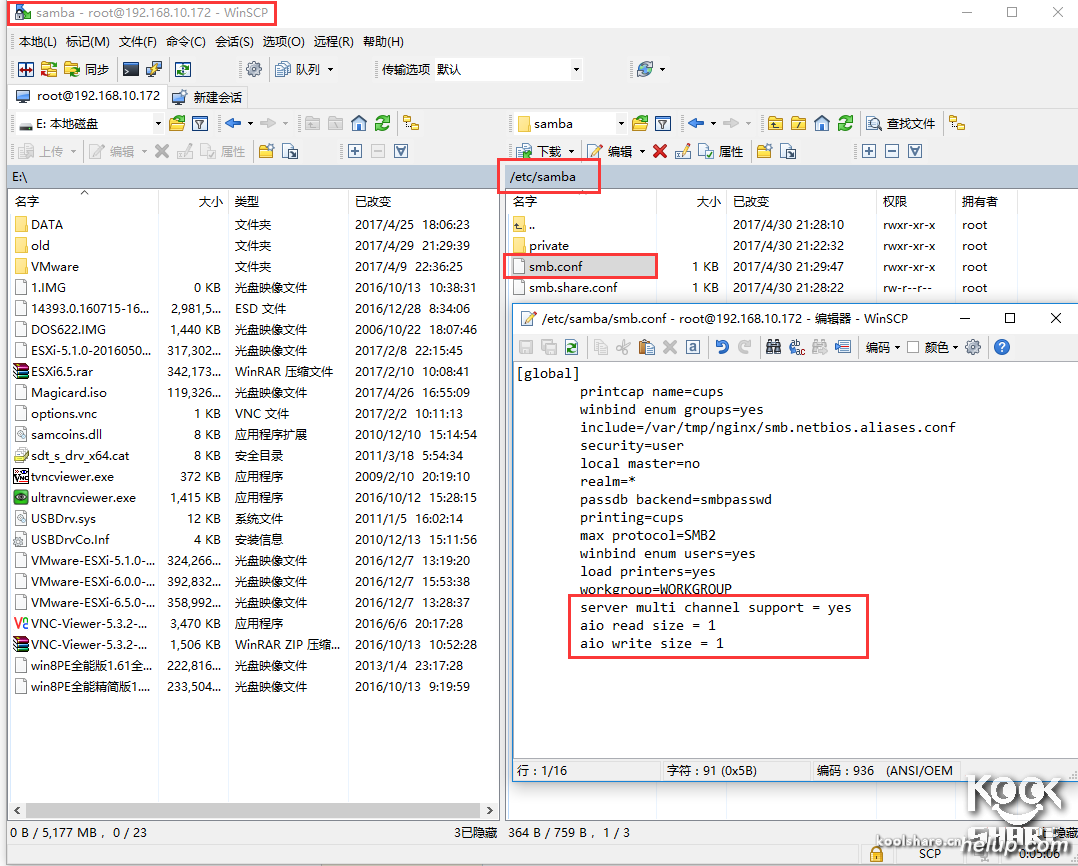Sort local panel by 类型 column header
This screenshot has height=866, width=1078.
(x=288, y=201)
